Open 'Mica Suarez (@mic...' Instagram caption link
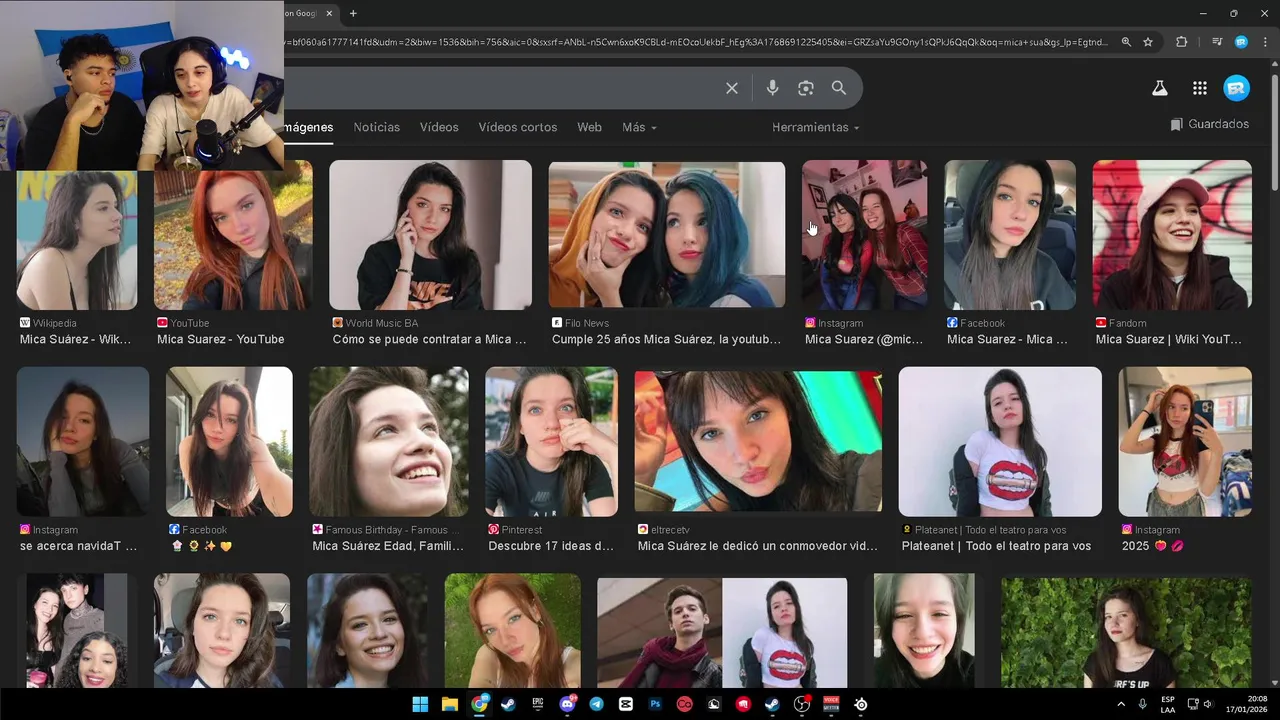 (x=864, y=339)
